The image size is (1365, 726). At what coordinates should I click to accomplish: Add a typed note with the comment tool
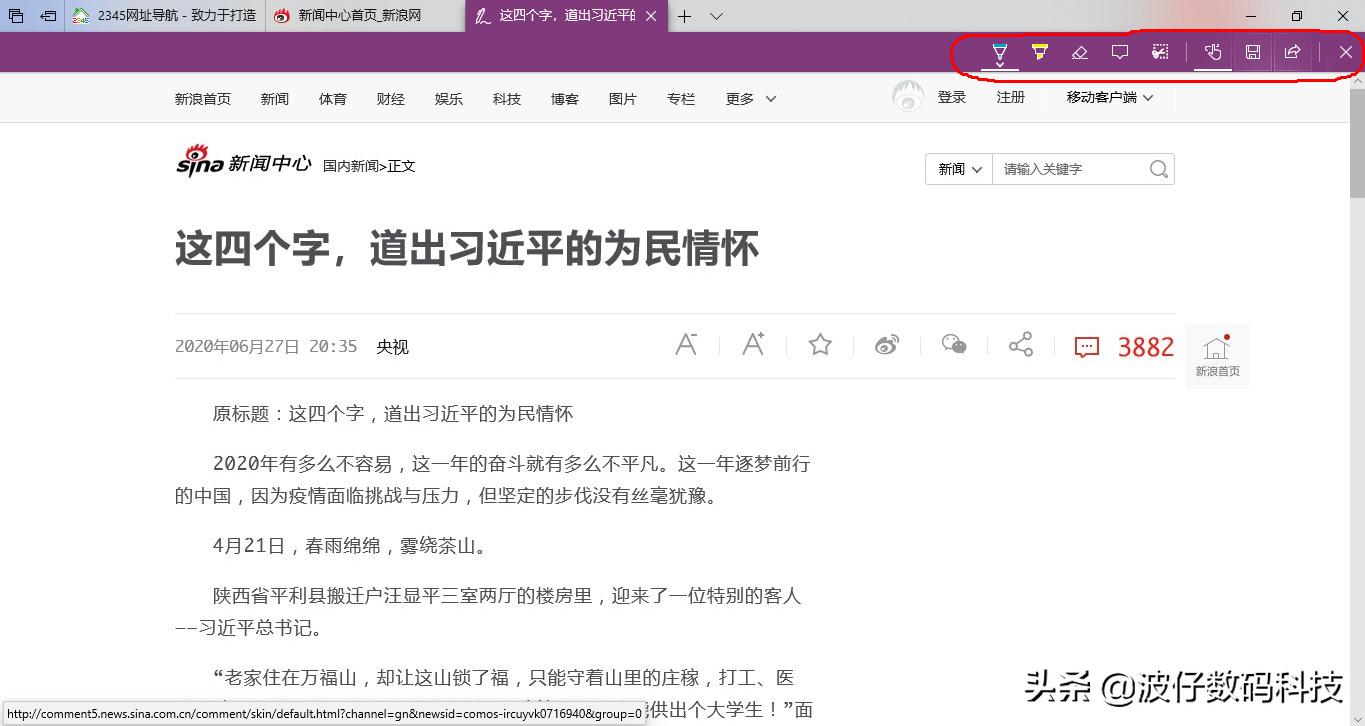coord(1120,52)
